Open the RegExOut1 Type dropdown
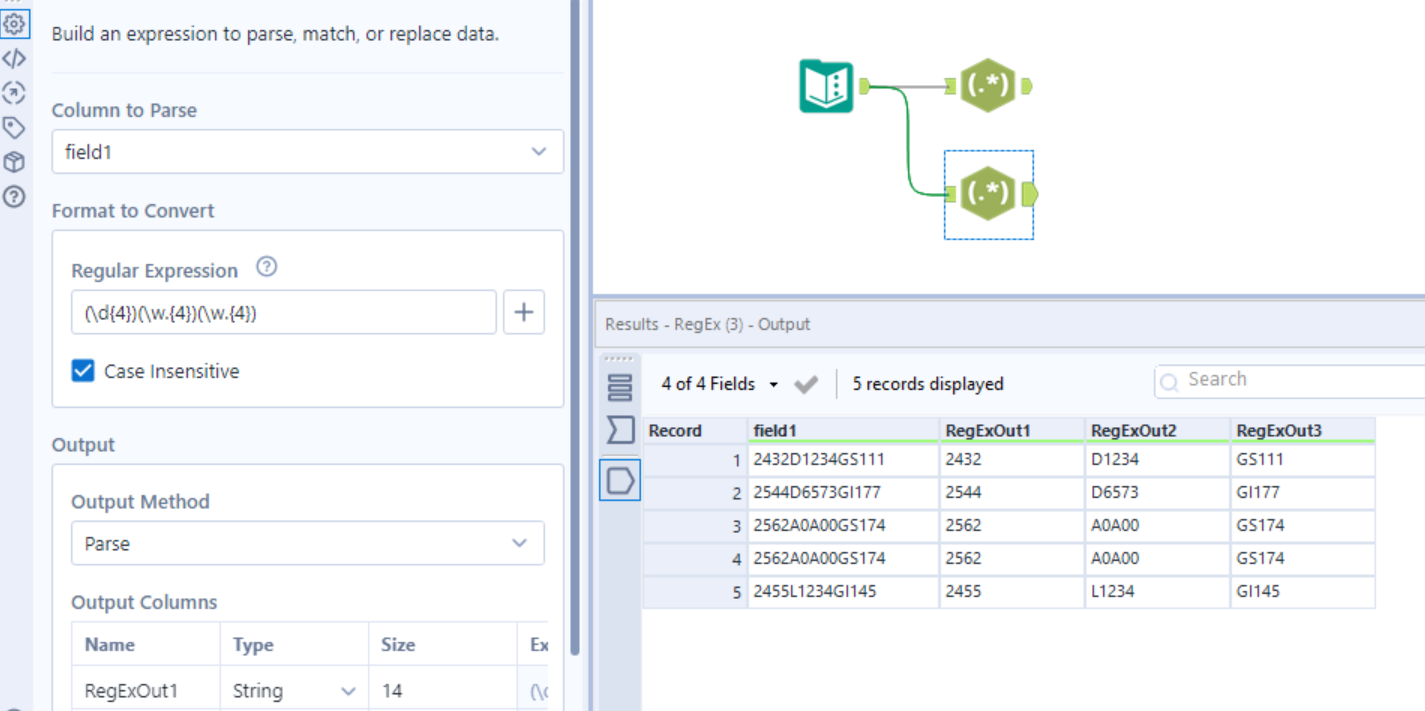Image resolution: width=1425 pixels, height=711 pixels. (348, 691)
